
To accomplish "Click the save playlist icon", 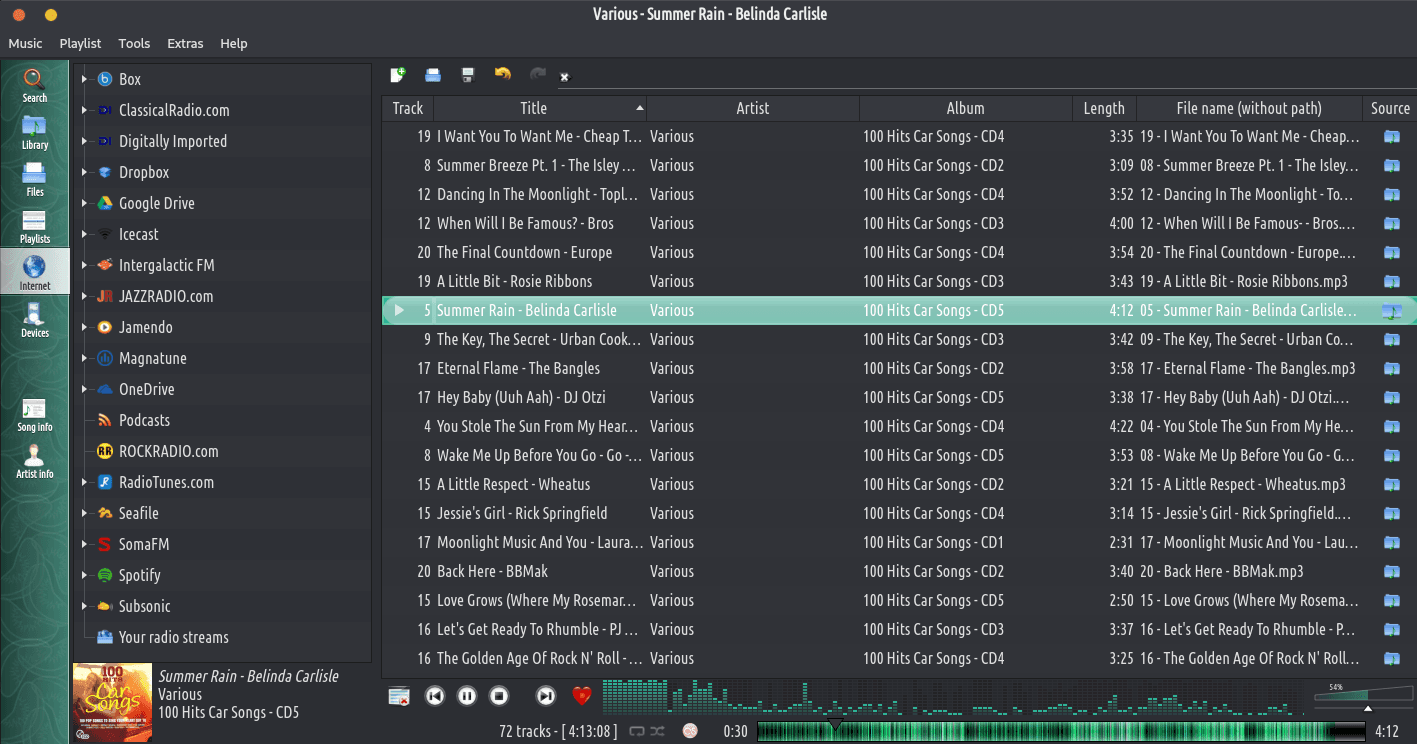I will pyautogui.click(x=467, y=75).
